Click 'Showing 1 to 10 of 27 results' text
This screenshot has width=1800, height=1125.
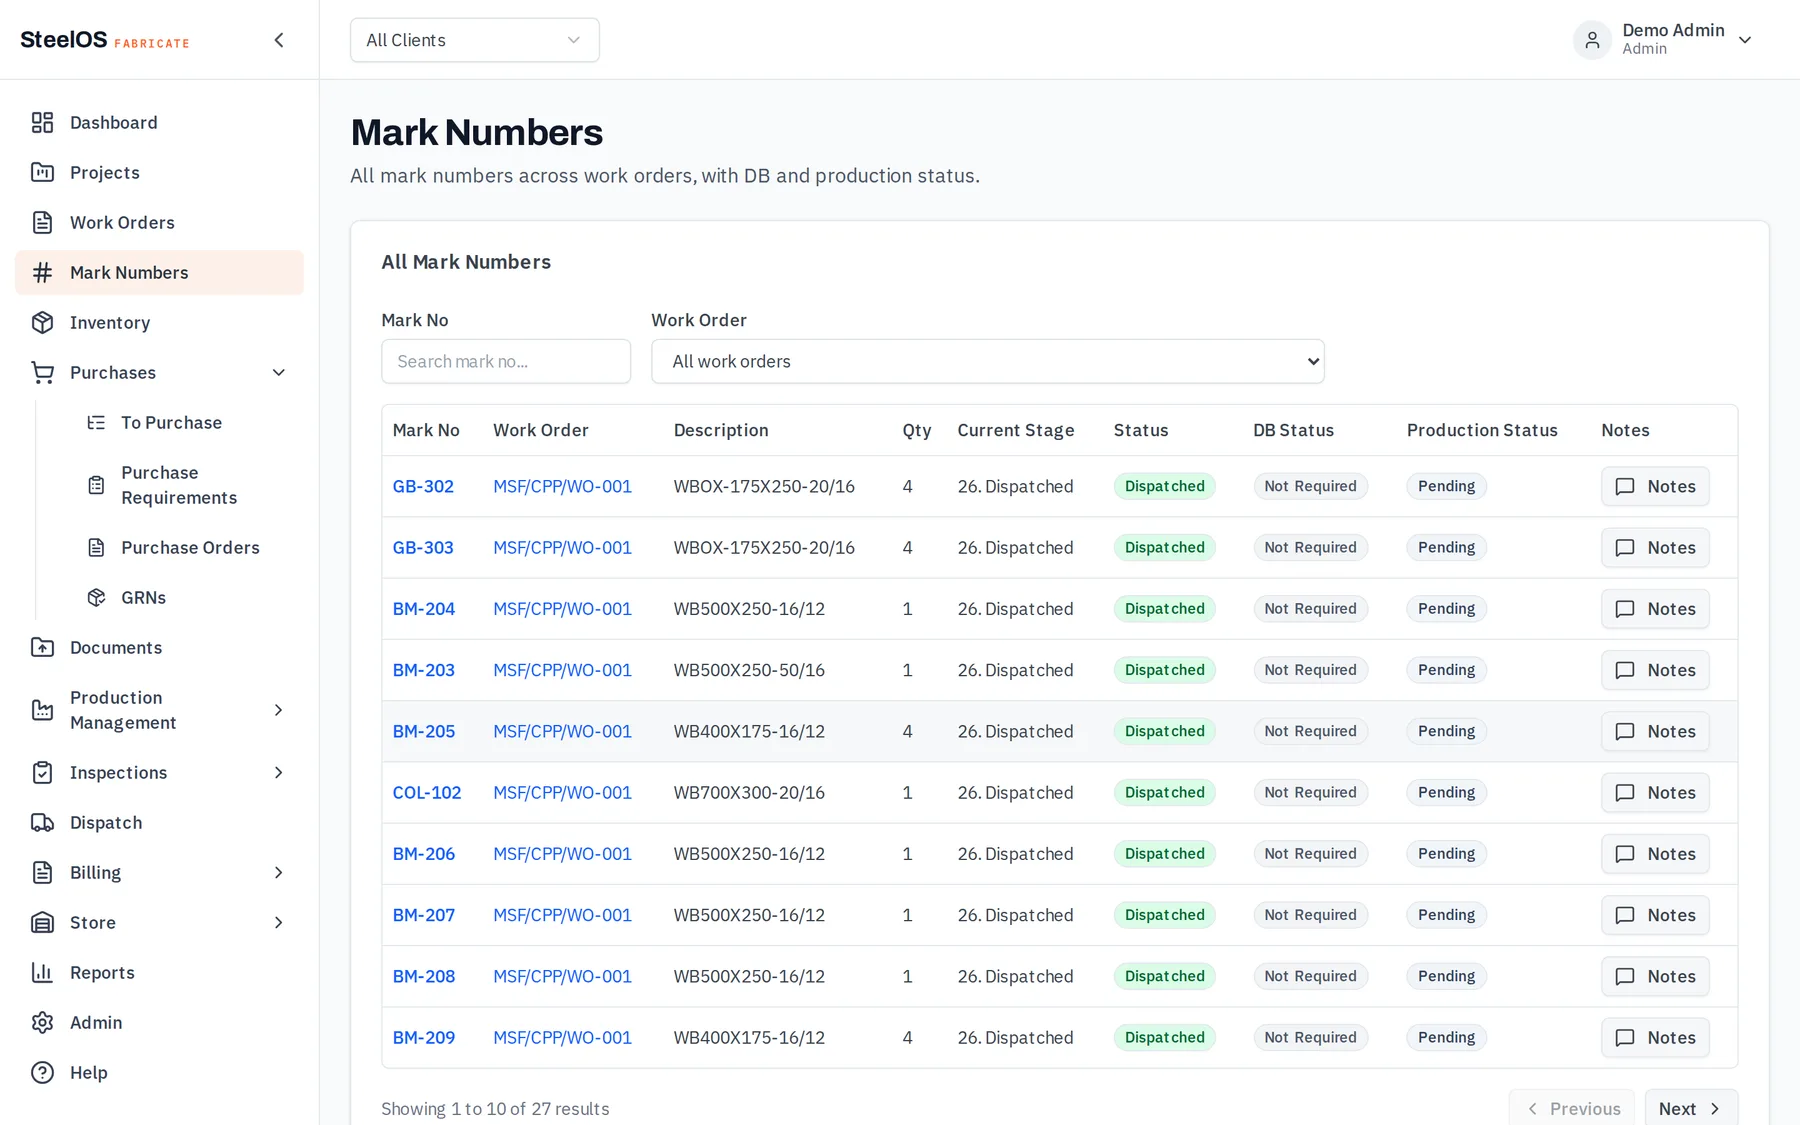click(x=495, y=1109)
